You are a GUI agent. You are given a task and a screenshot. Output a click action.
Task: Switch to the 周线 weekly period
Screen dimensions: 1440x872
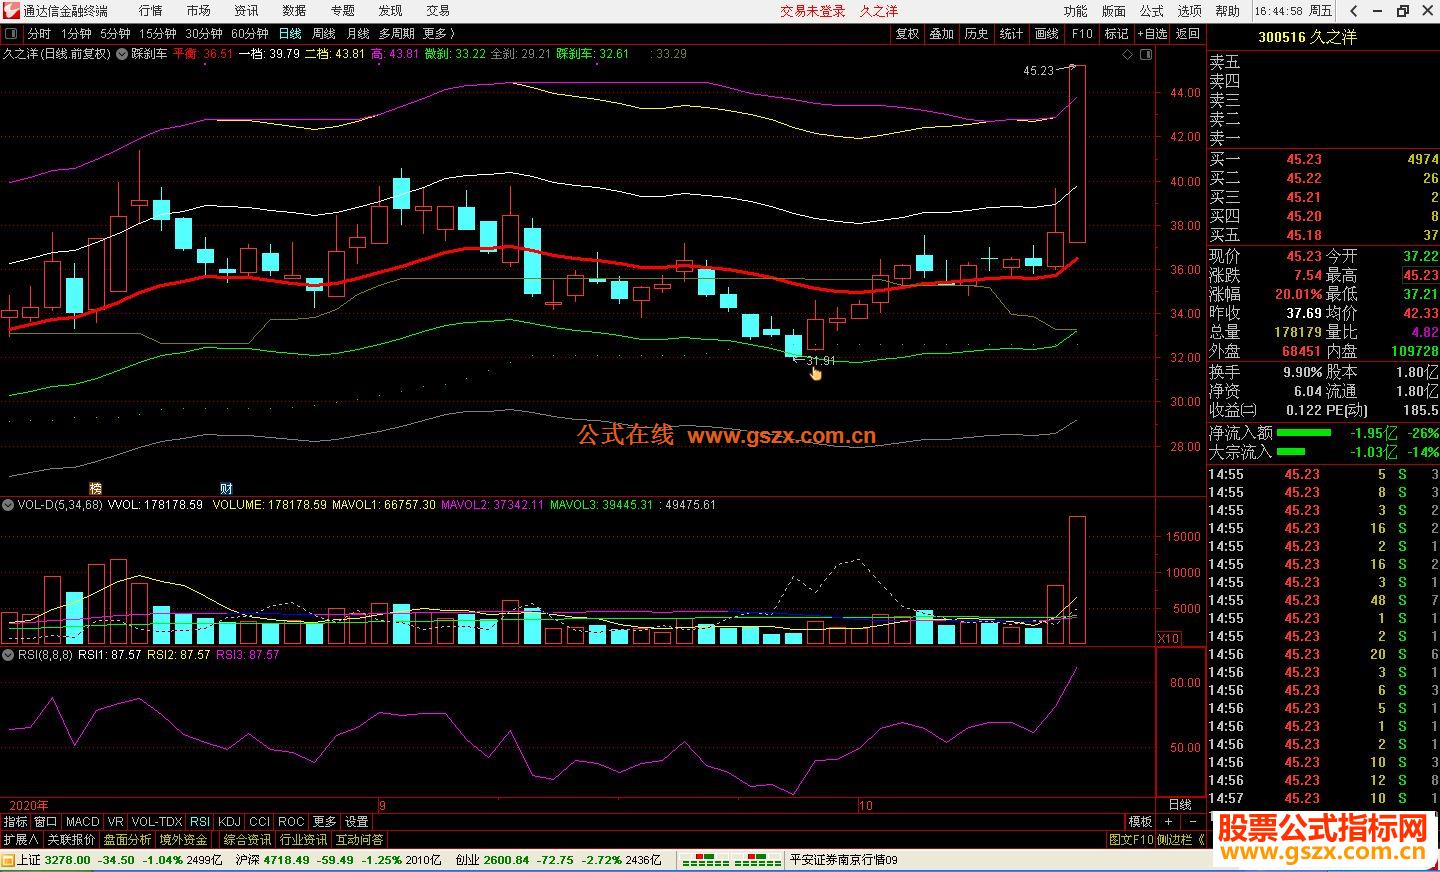coord(324,34)
